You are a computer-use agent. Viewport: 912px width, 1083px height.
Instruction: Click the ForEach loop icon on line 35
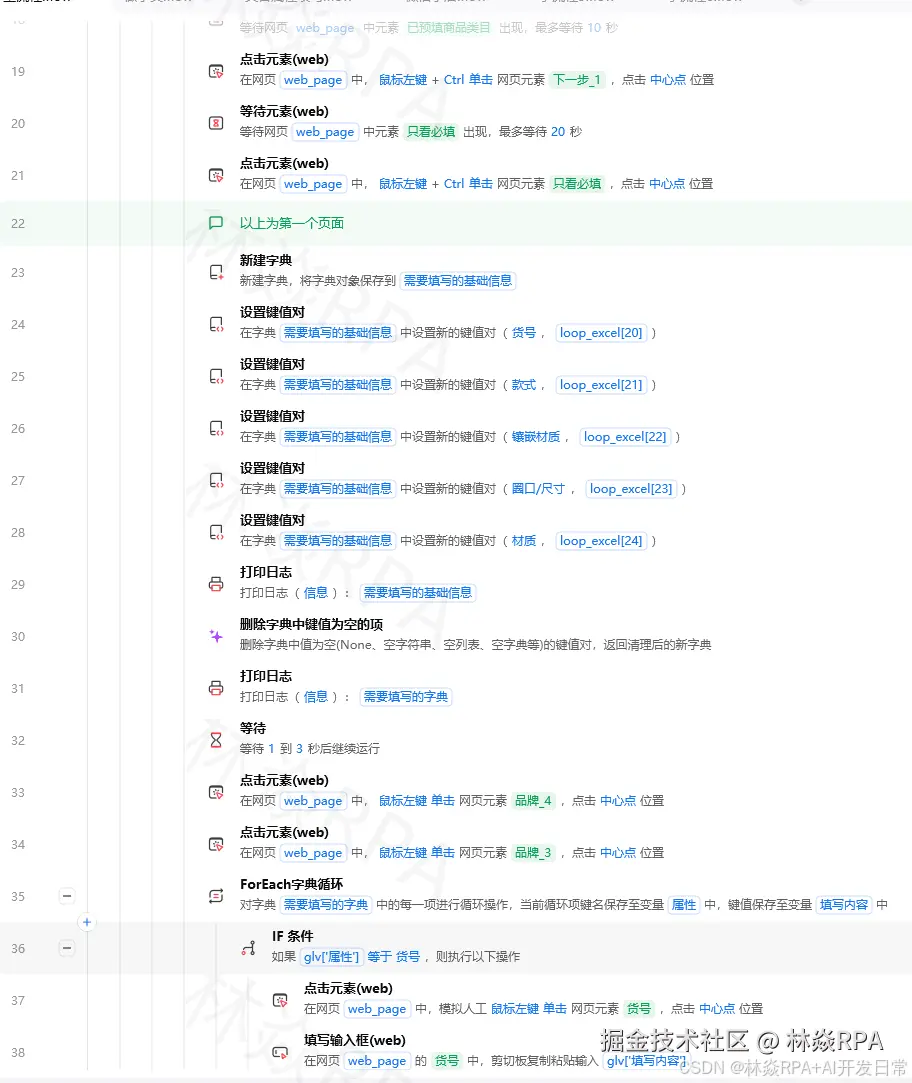tap(216, 897)
